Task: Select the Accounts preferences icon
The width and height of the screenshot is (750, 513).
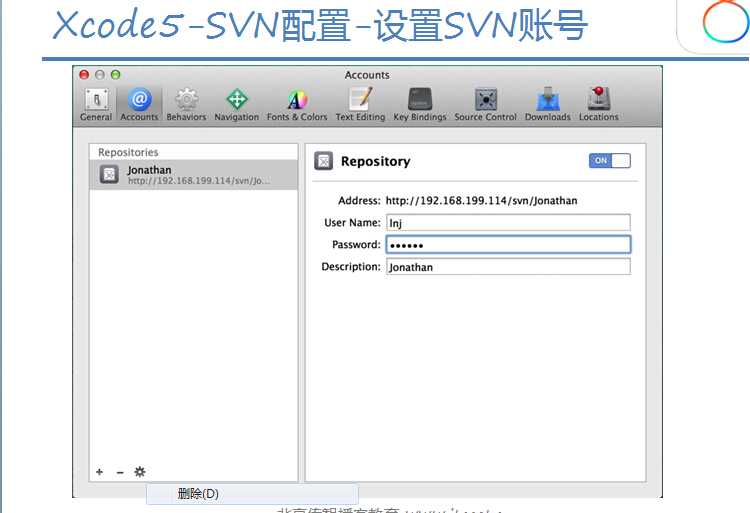Action: click(139, 104)
